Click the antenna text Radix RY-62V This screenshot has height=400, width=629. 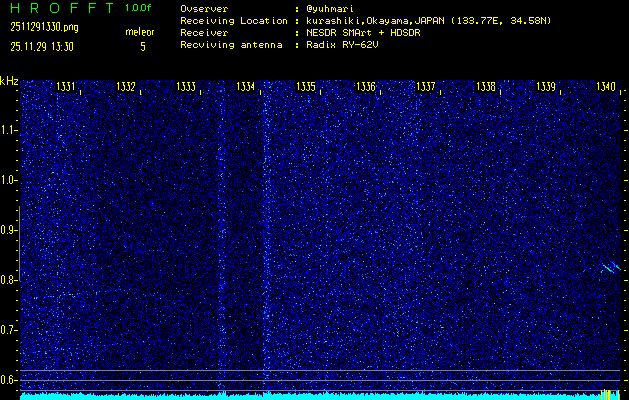[342, 45]
